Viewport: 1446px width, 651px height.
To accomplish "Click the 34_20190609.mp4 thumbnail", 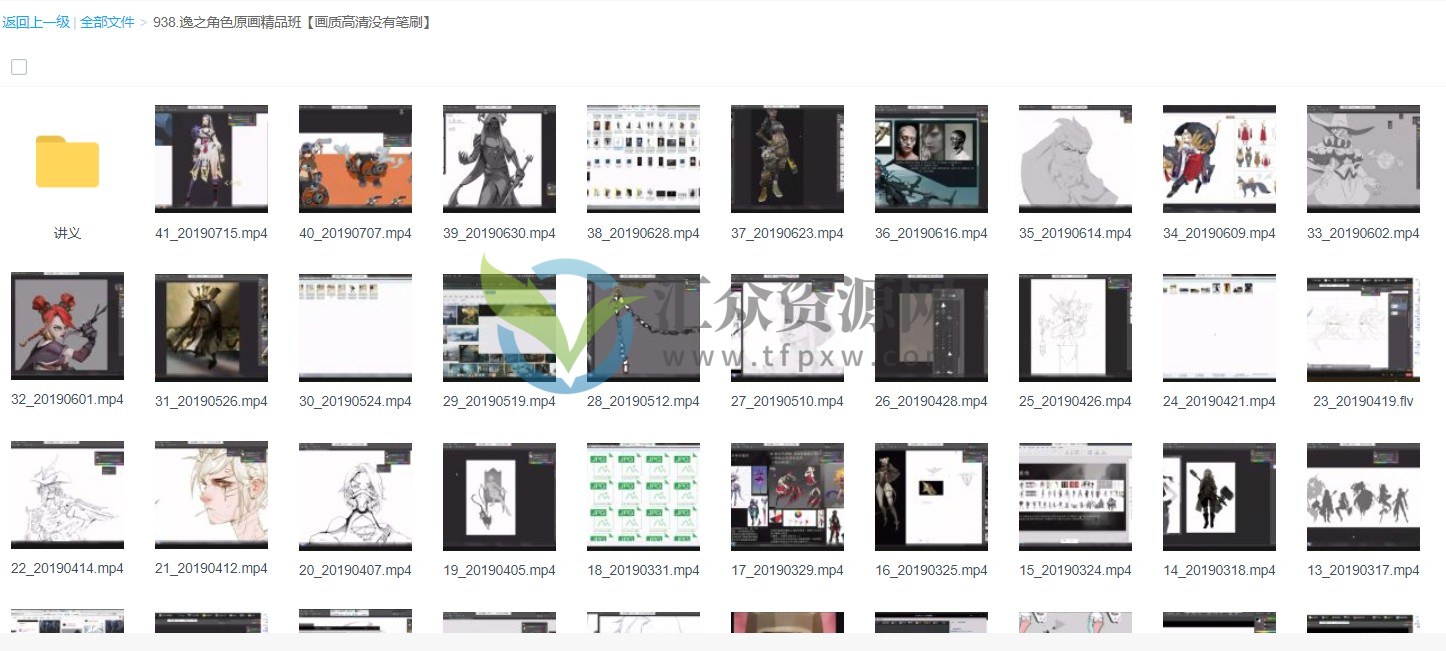I will (1219, 159).
